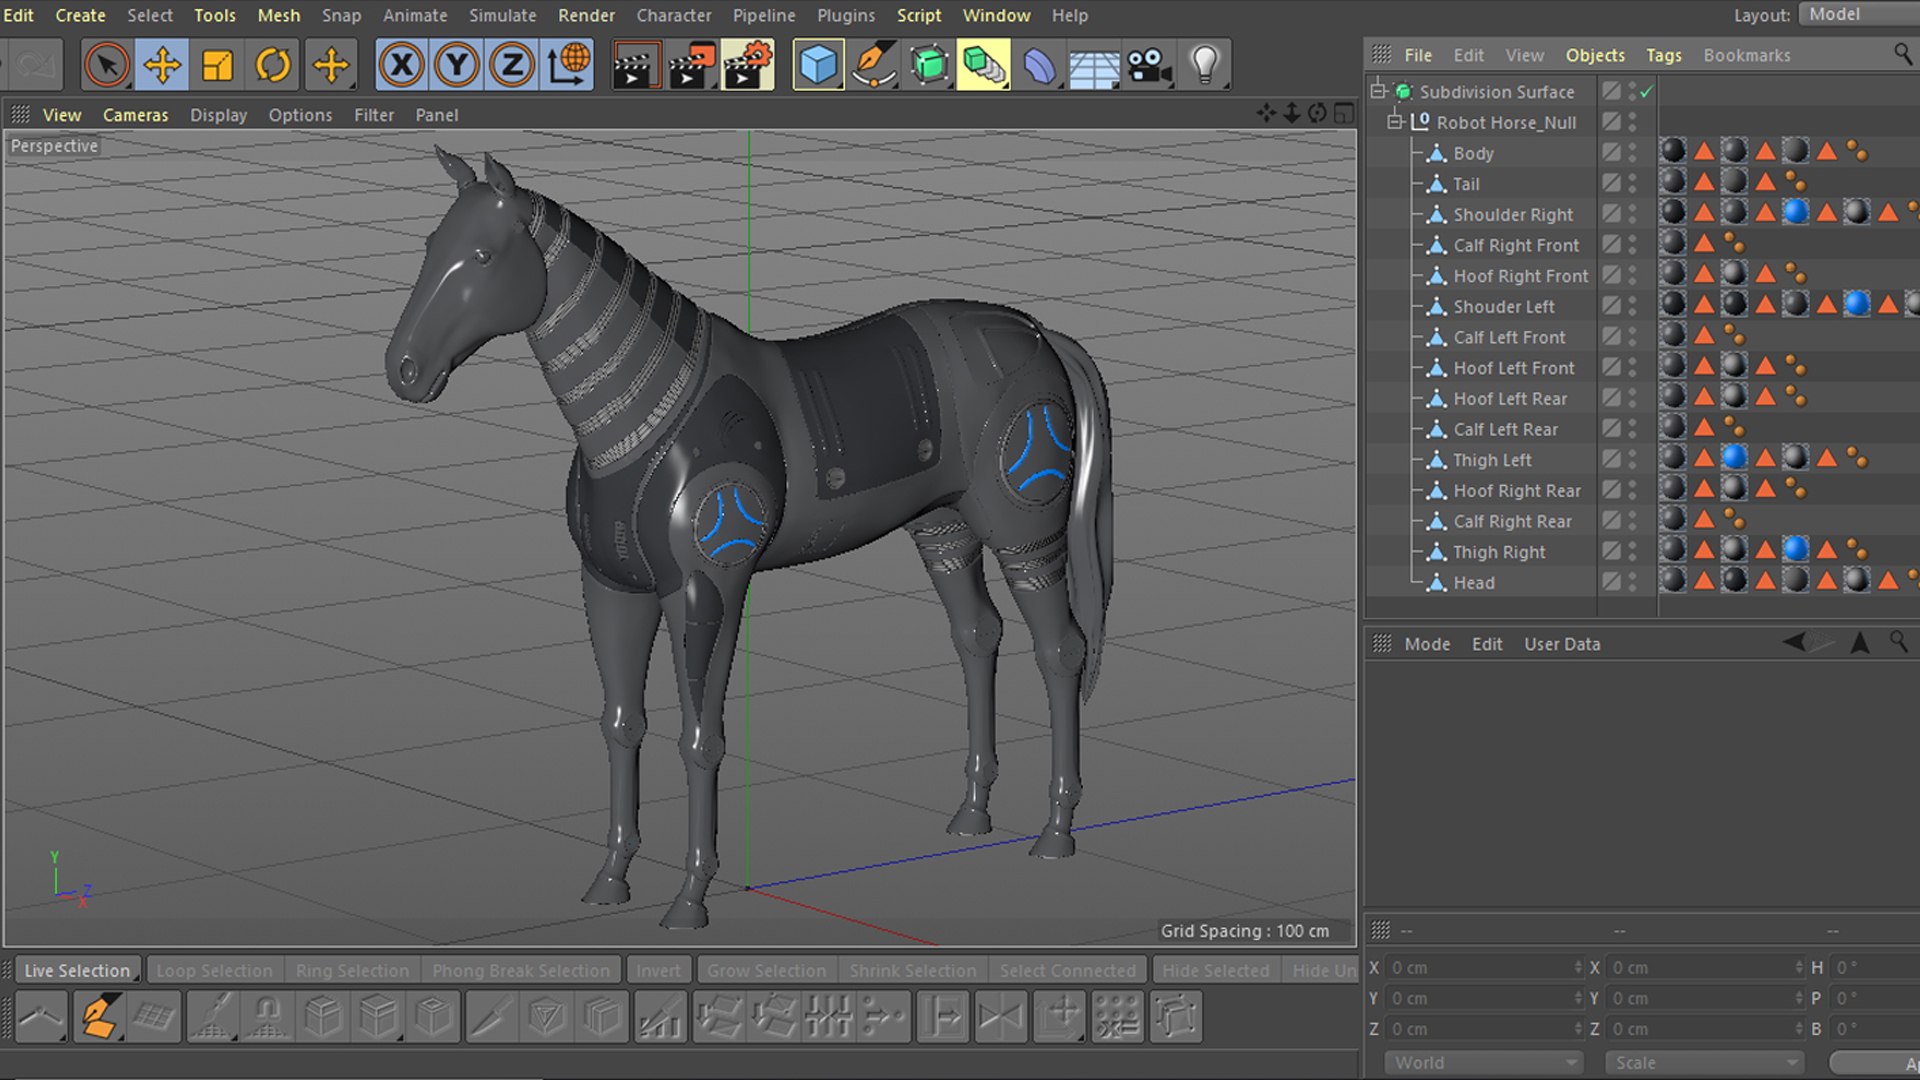Click viewport pan navigation icon
The image size is (1920, 1080).
point(1267,114)
